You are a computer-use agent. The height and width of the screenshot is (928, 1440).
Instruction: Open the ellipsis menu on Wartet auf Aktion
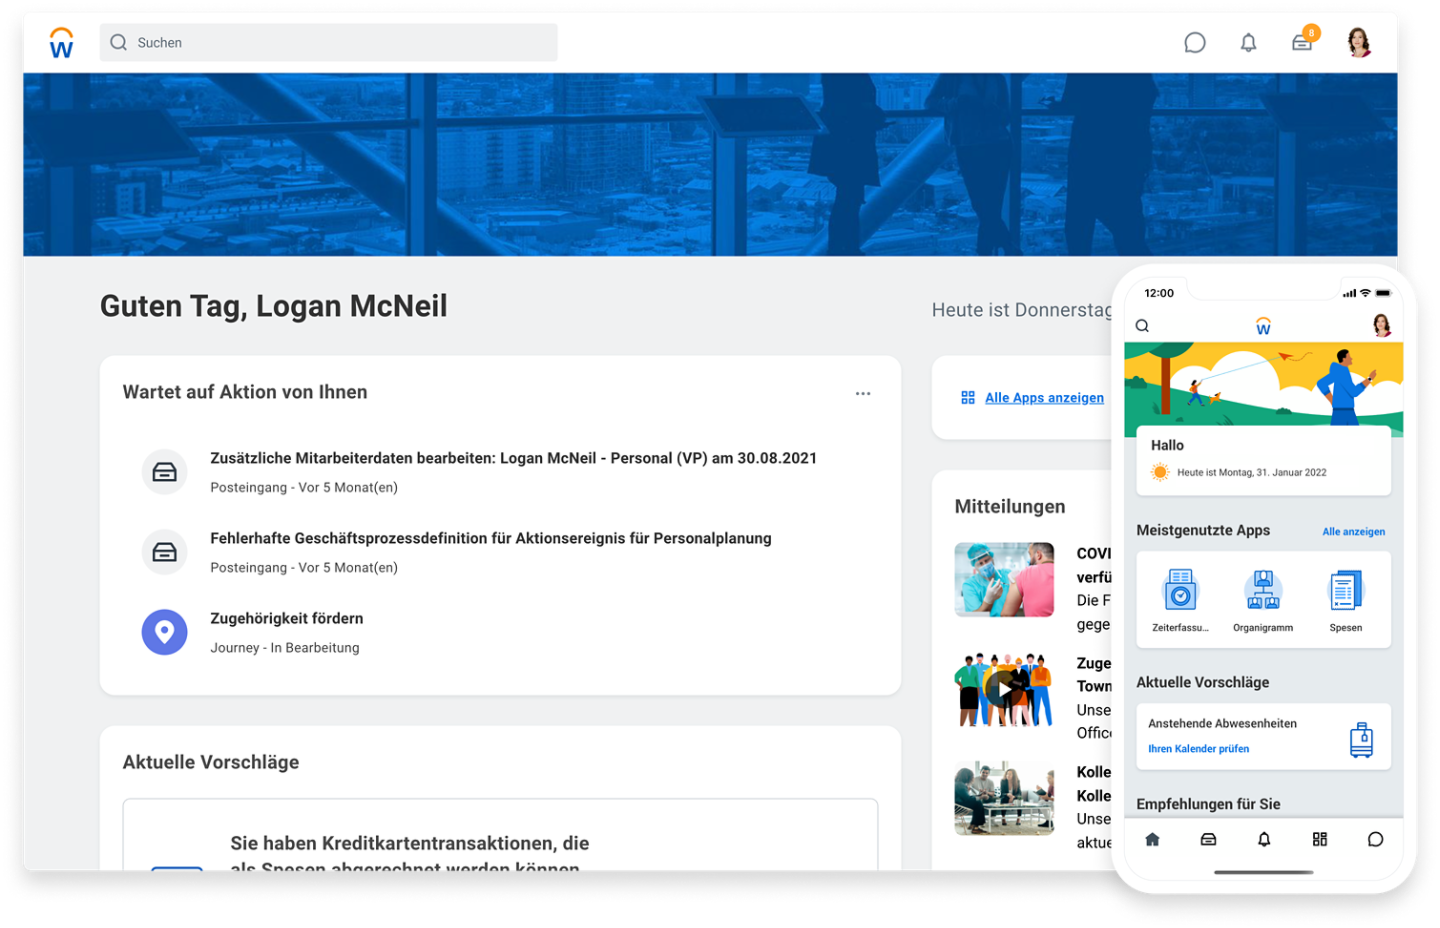point(863,393)
